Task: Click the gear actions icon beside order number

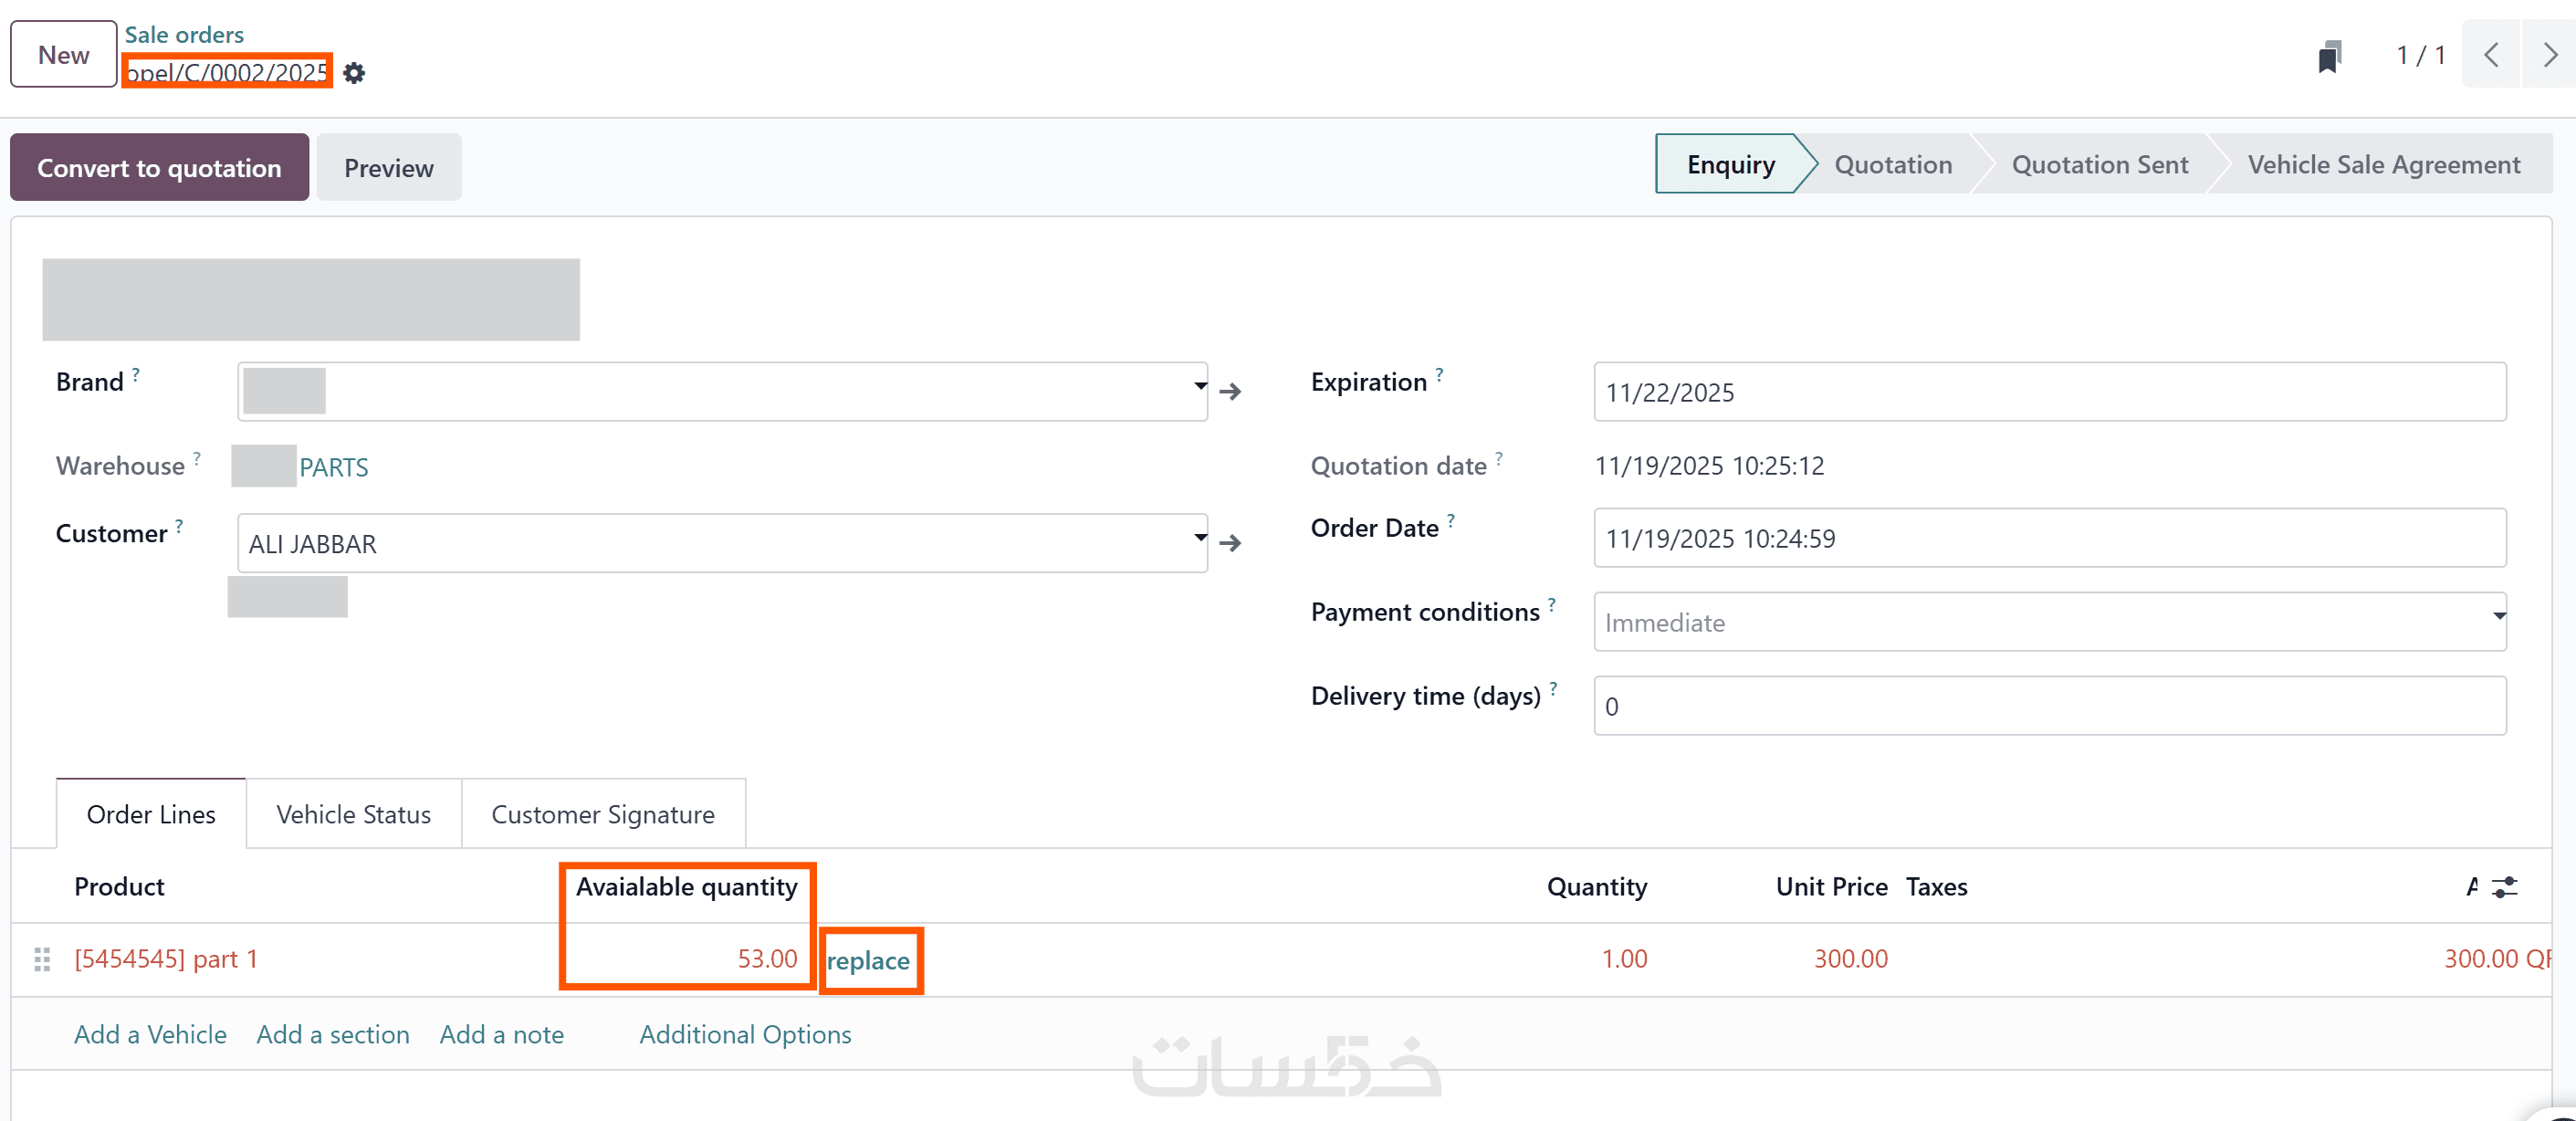Action: [x=354, y=73]
